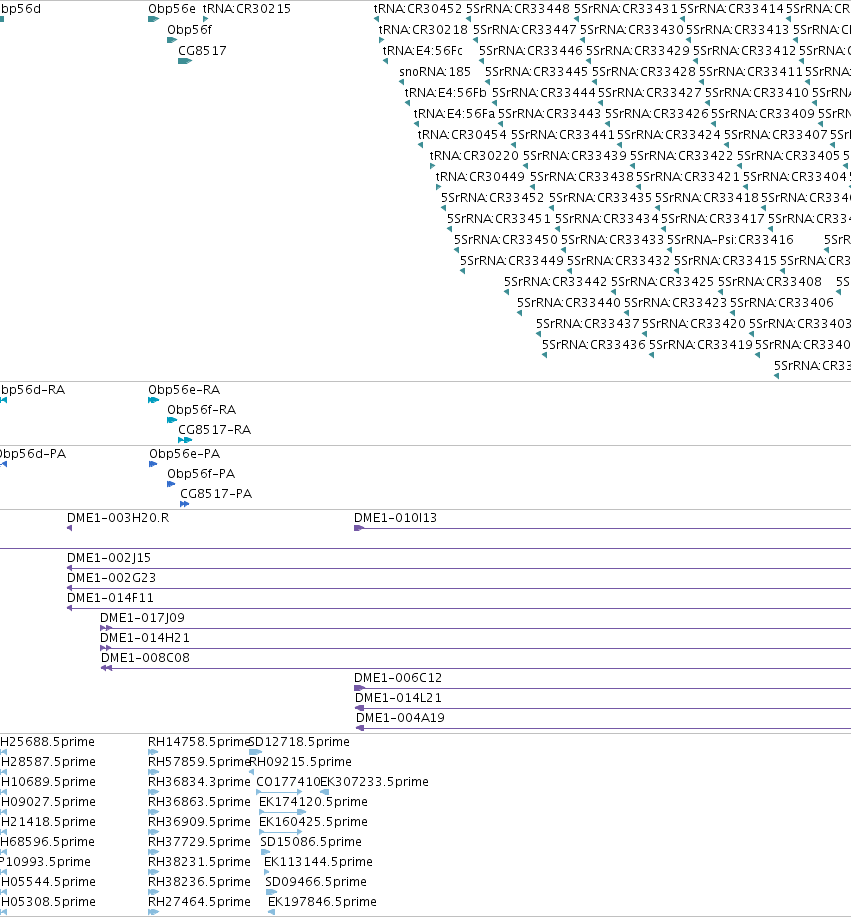Viewport: 851px width, 917px height.
Task: Select the EK160425.5prime label
Action: (313, 822)
